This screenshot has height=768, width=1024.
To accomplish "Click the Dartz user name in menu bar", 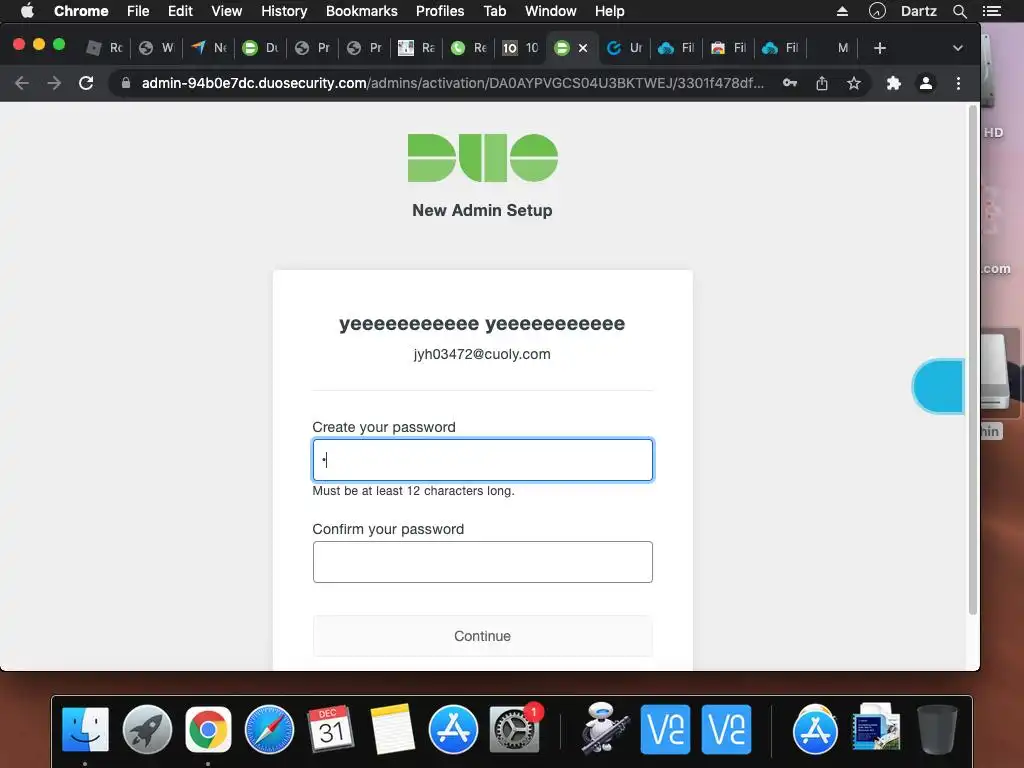I will coord(918,11).
